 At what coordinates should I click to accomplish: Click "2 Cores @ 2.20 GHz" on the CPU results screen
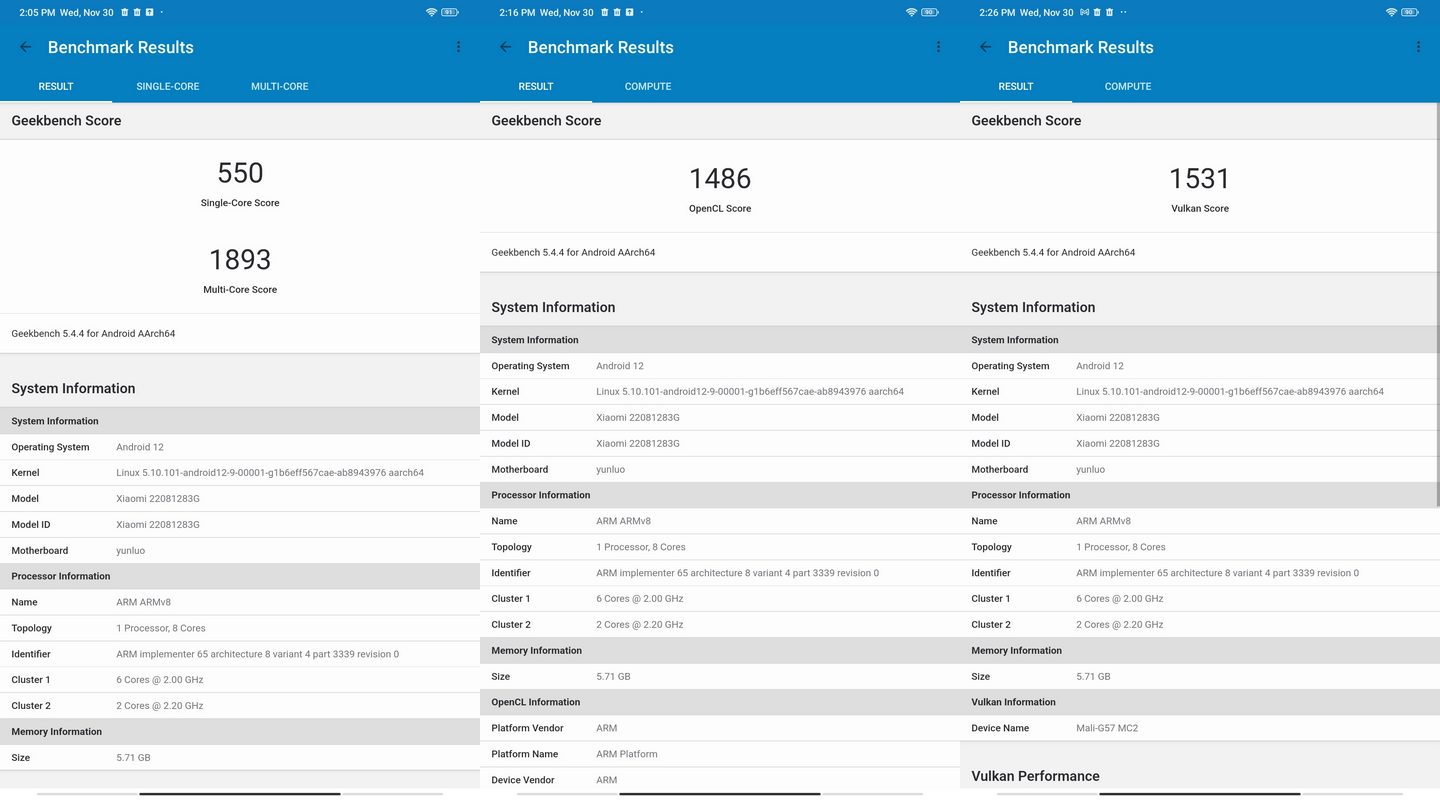click(x=160, y=706)
